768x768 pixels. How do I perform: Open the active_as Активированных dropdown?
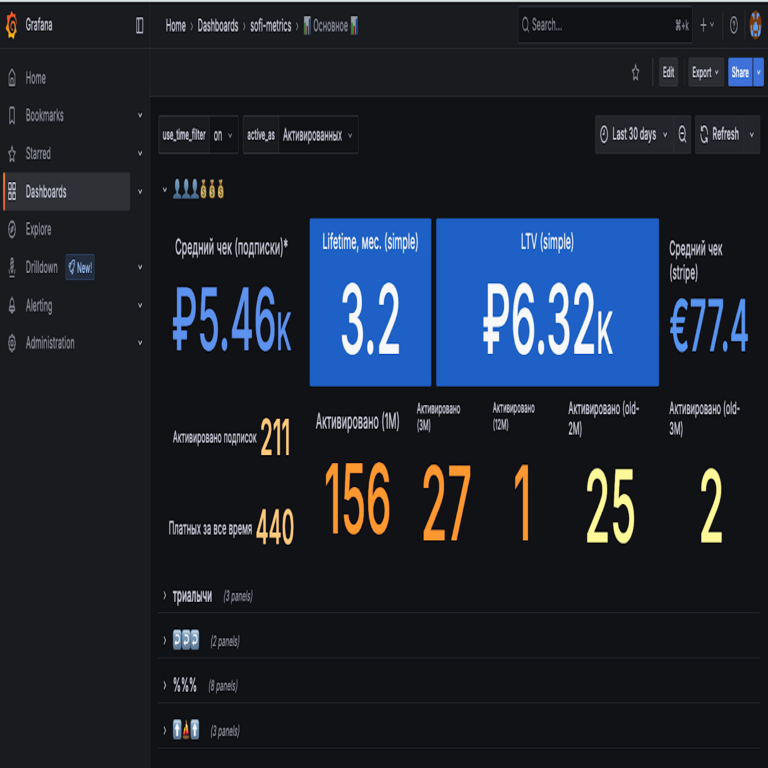317,135
